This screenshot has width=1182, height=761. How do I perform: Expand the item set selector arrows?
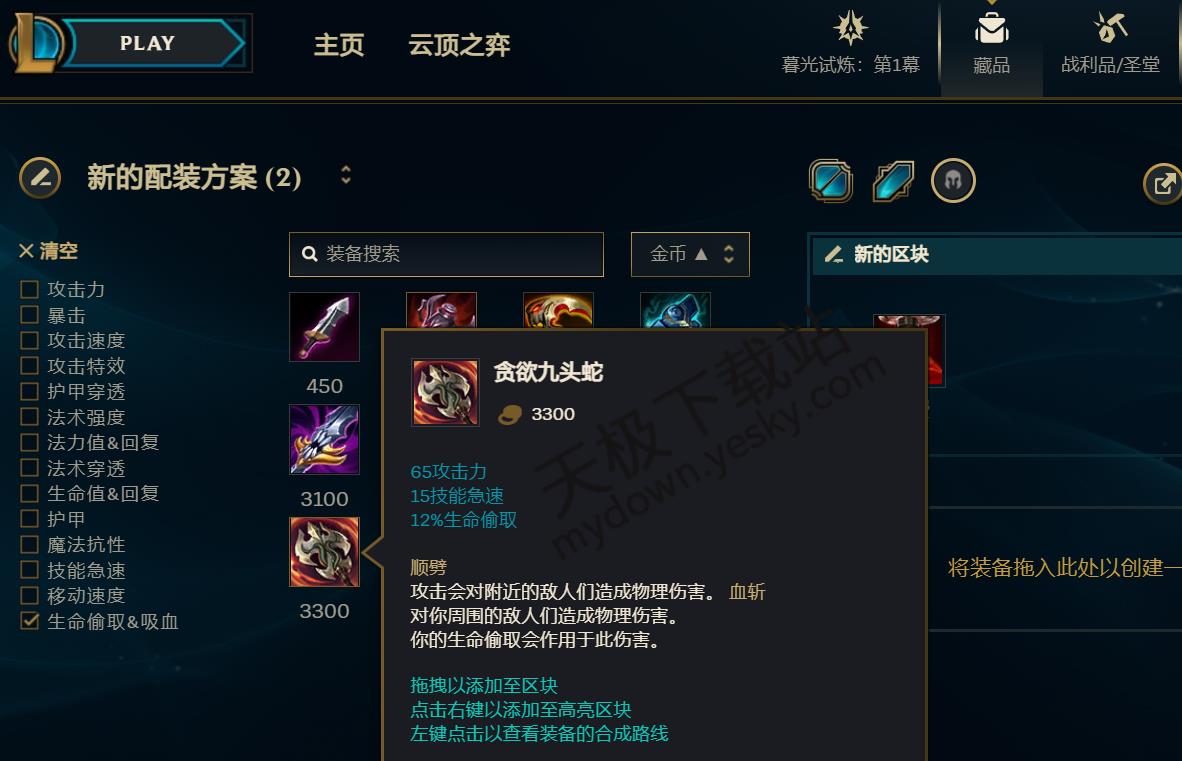(x=346, y=176)
